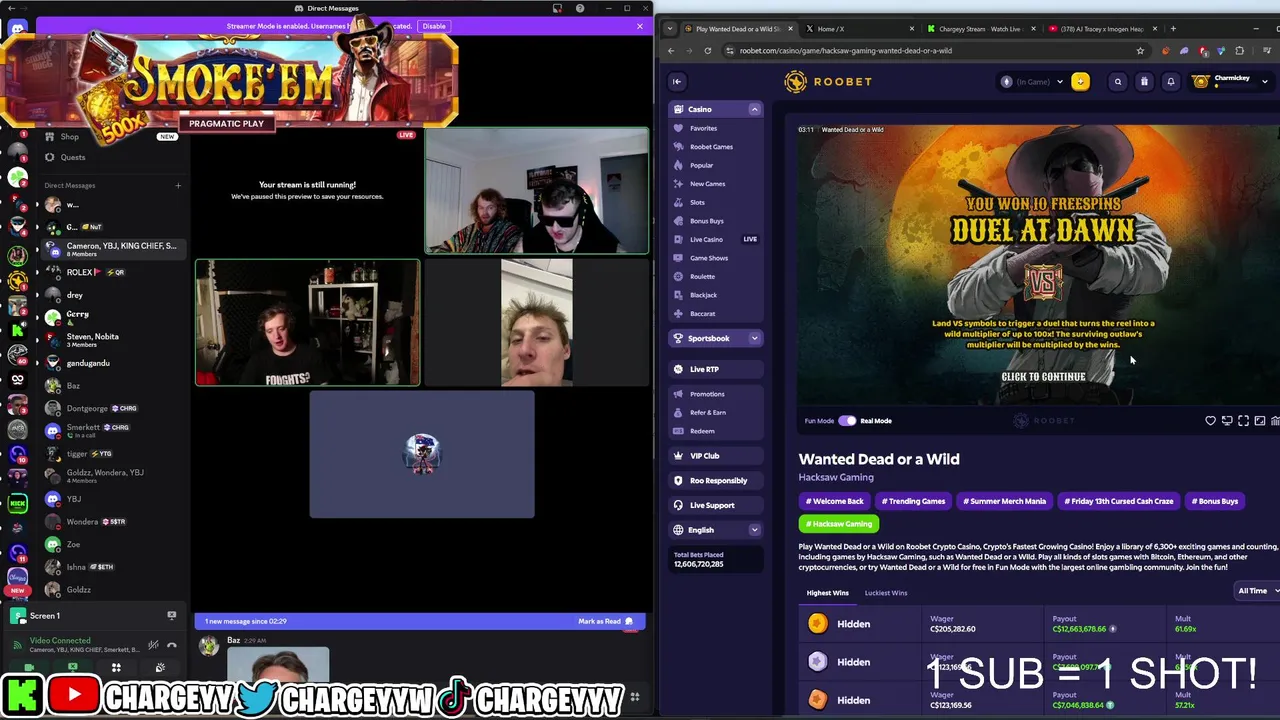Open Discord help icon in title bar

tap(580, 9)
